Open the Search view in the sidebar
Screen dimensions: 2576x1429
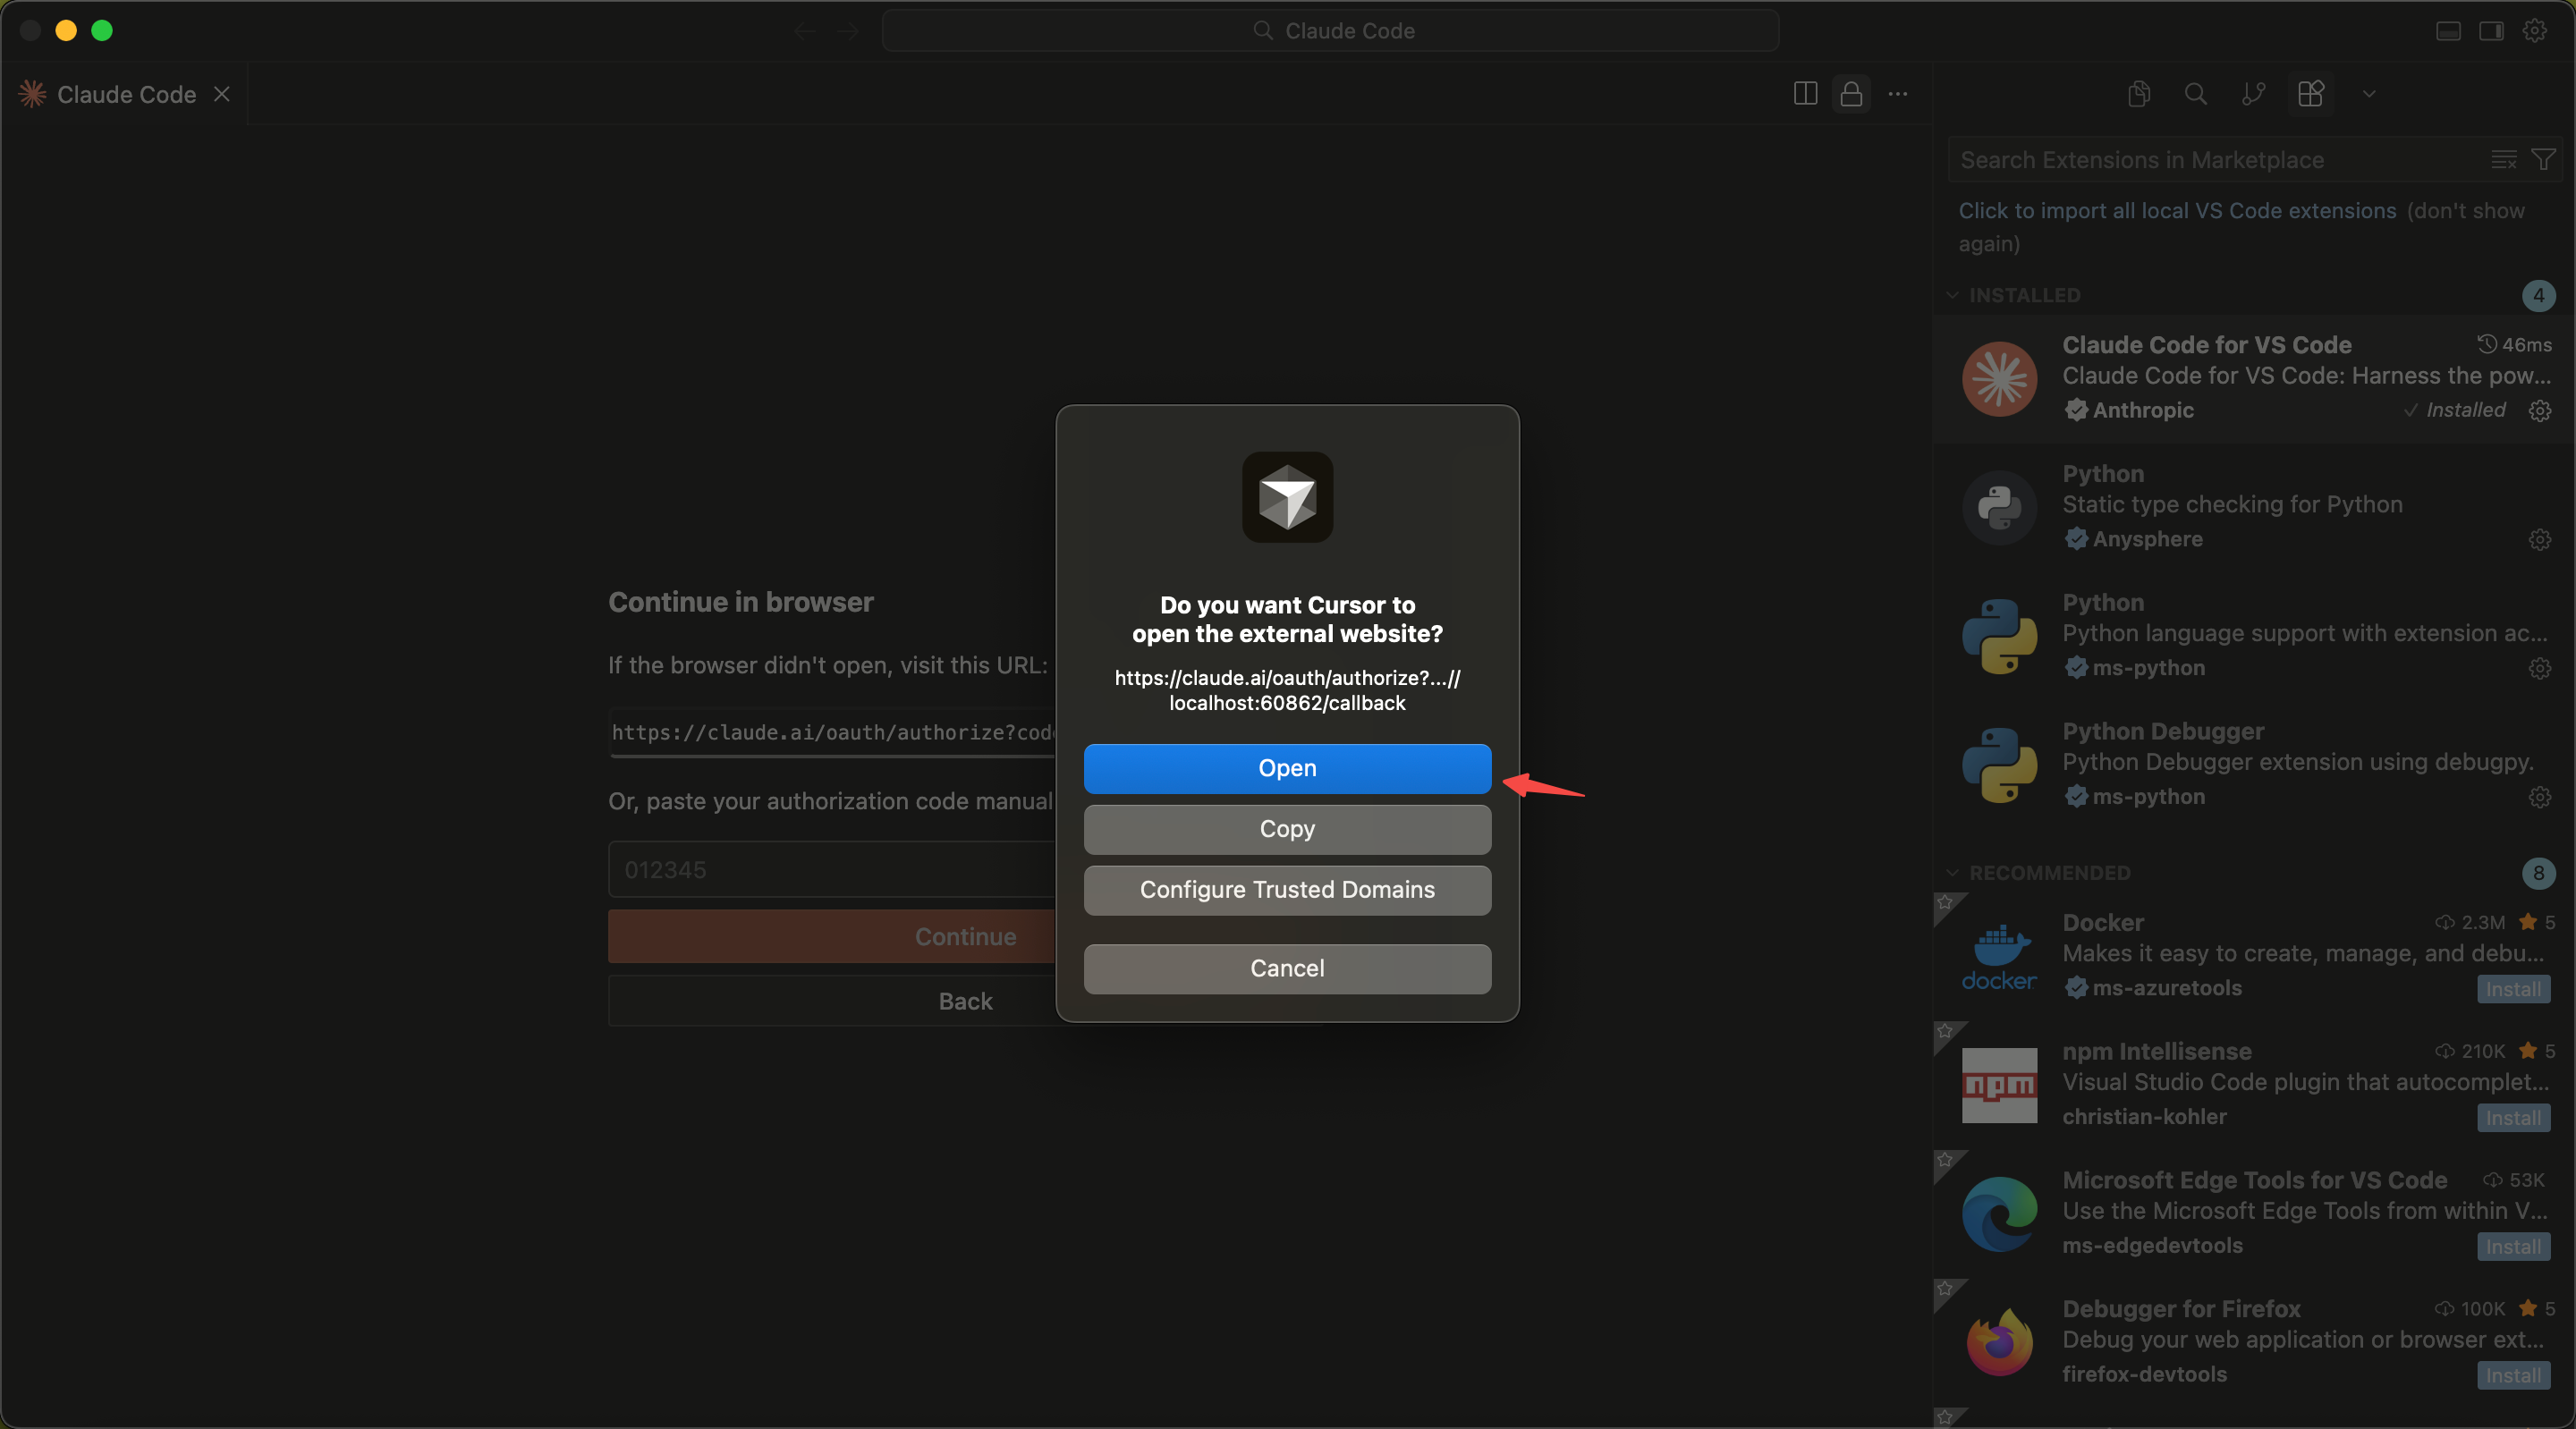[2196, 94]
